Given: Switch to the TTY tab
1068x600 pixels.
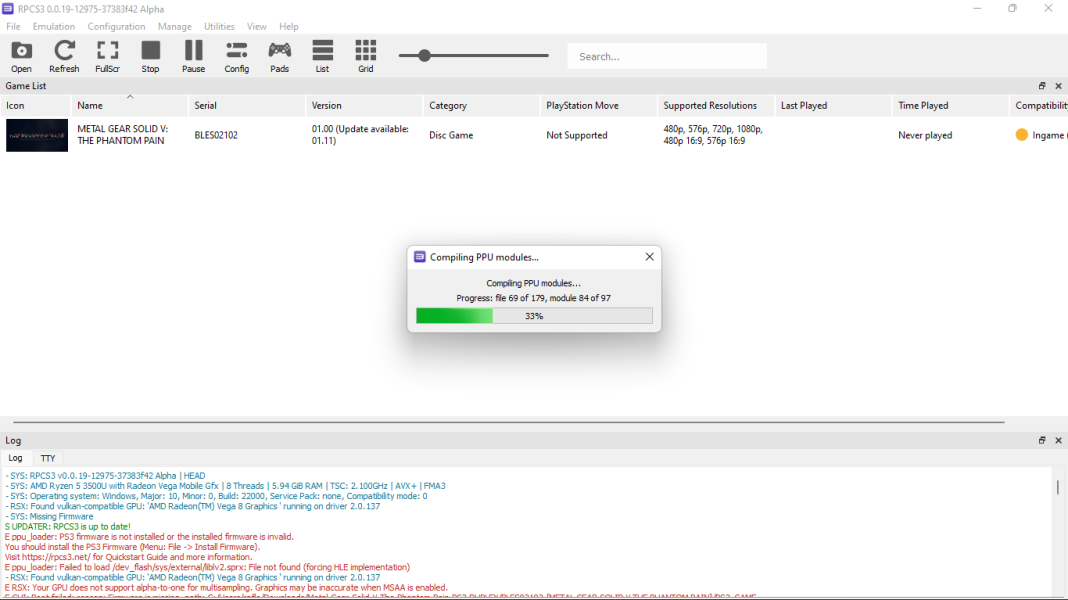Looking at the screenshot, I should click(x=48, y=458).
